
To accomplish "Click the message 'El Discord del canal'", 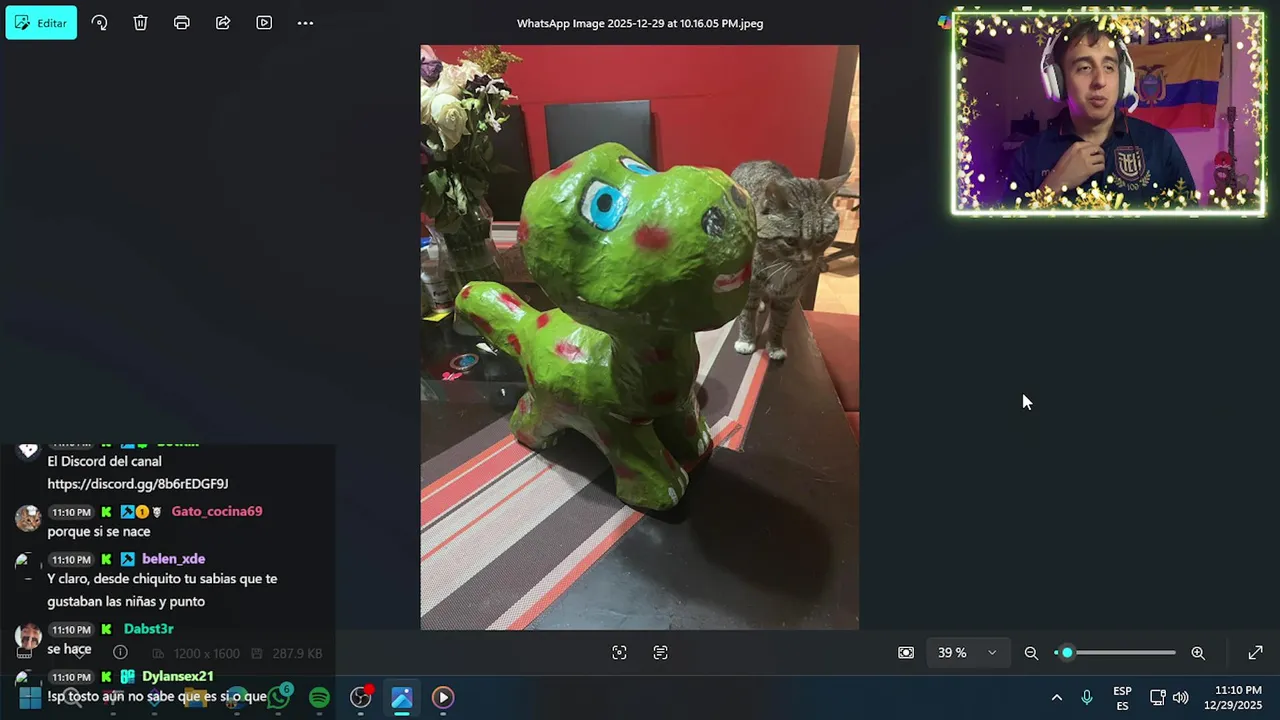I will pyautogui.click(x=104, y=462).
